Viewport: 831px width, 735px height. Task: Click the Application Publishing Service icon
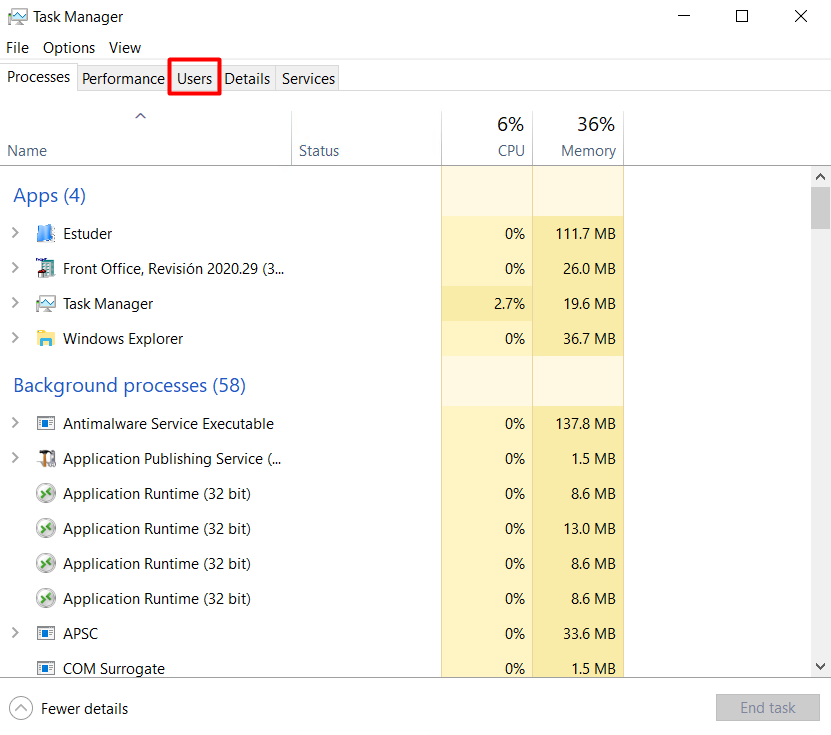46,458
